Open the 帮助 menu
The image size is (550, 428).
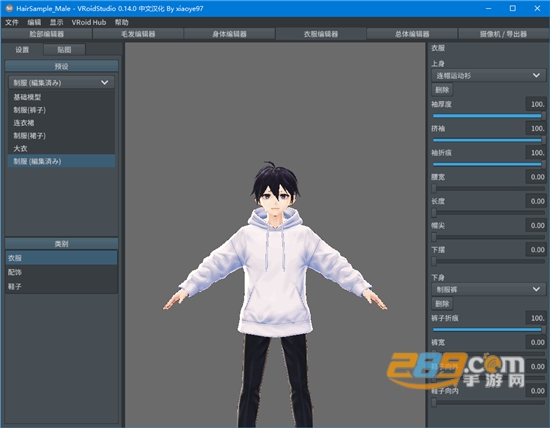click(122, 22)
